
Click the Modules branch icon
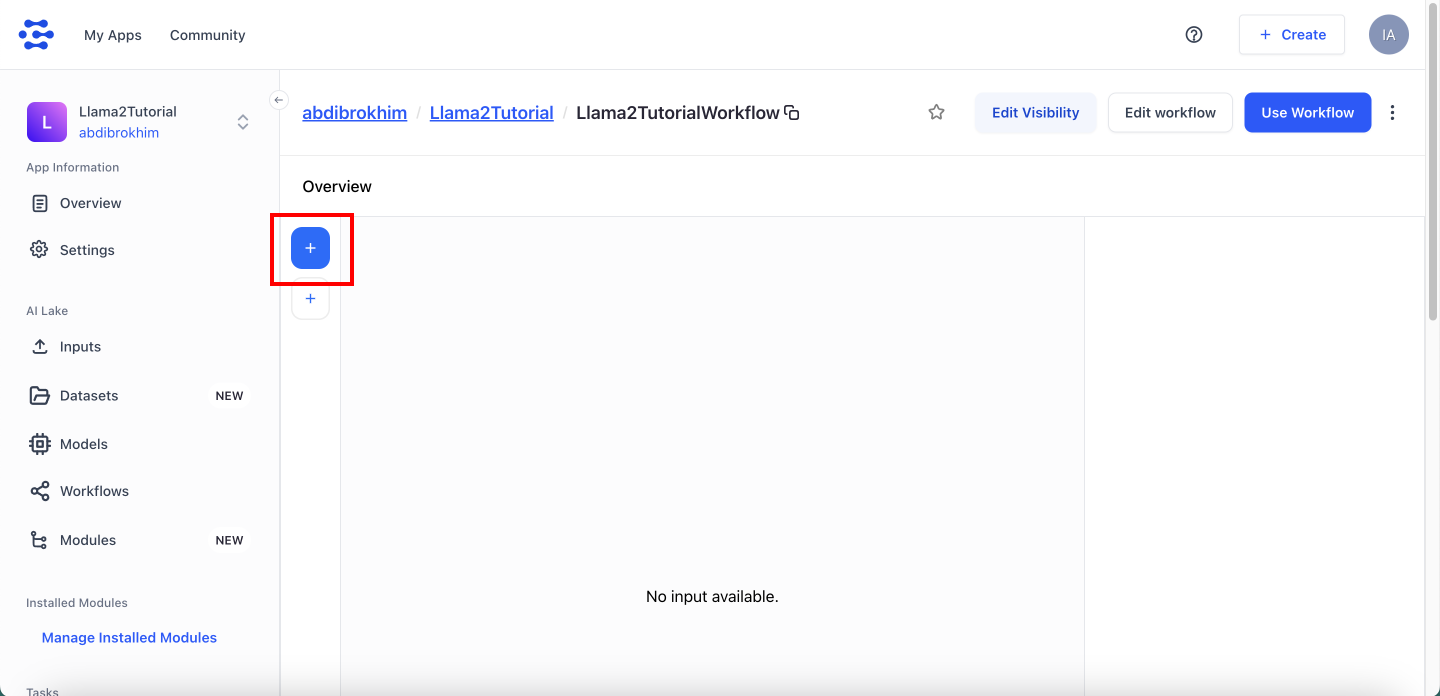[x=40, y=540]
